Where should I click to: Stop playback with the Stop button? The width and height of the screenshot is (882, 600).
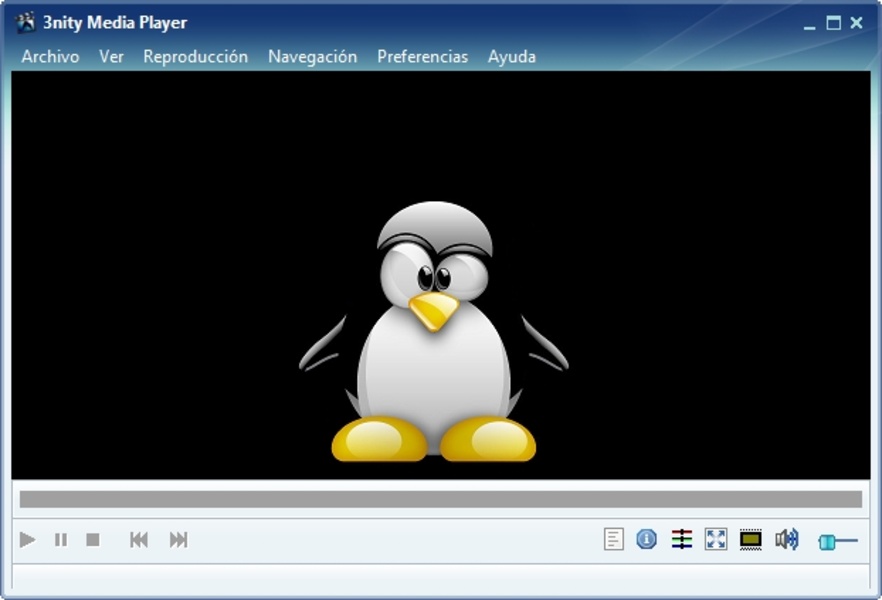(93, 540)
